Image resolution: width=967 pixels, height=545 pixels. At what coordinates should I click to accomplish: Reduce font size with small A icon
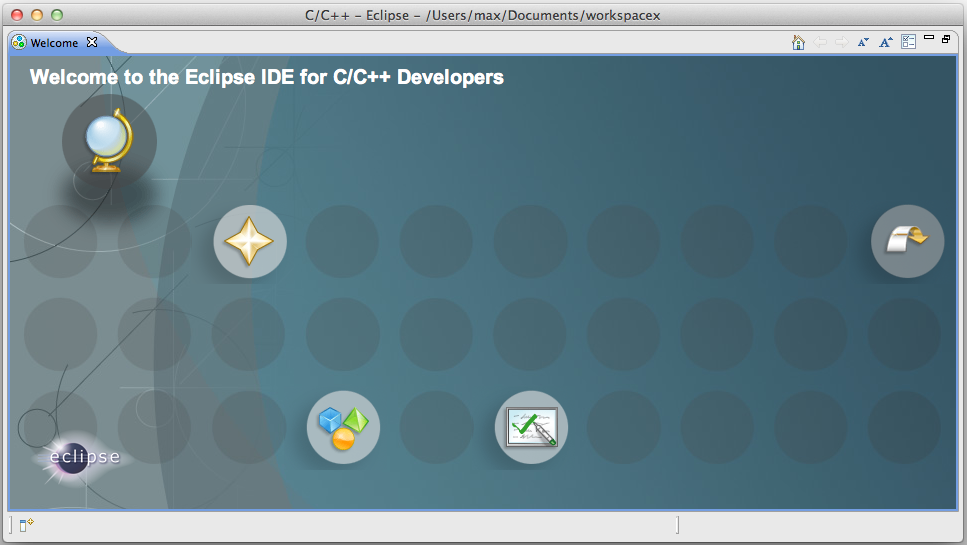[863, 42]
